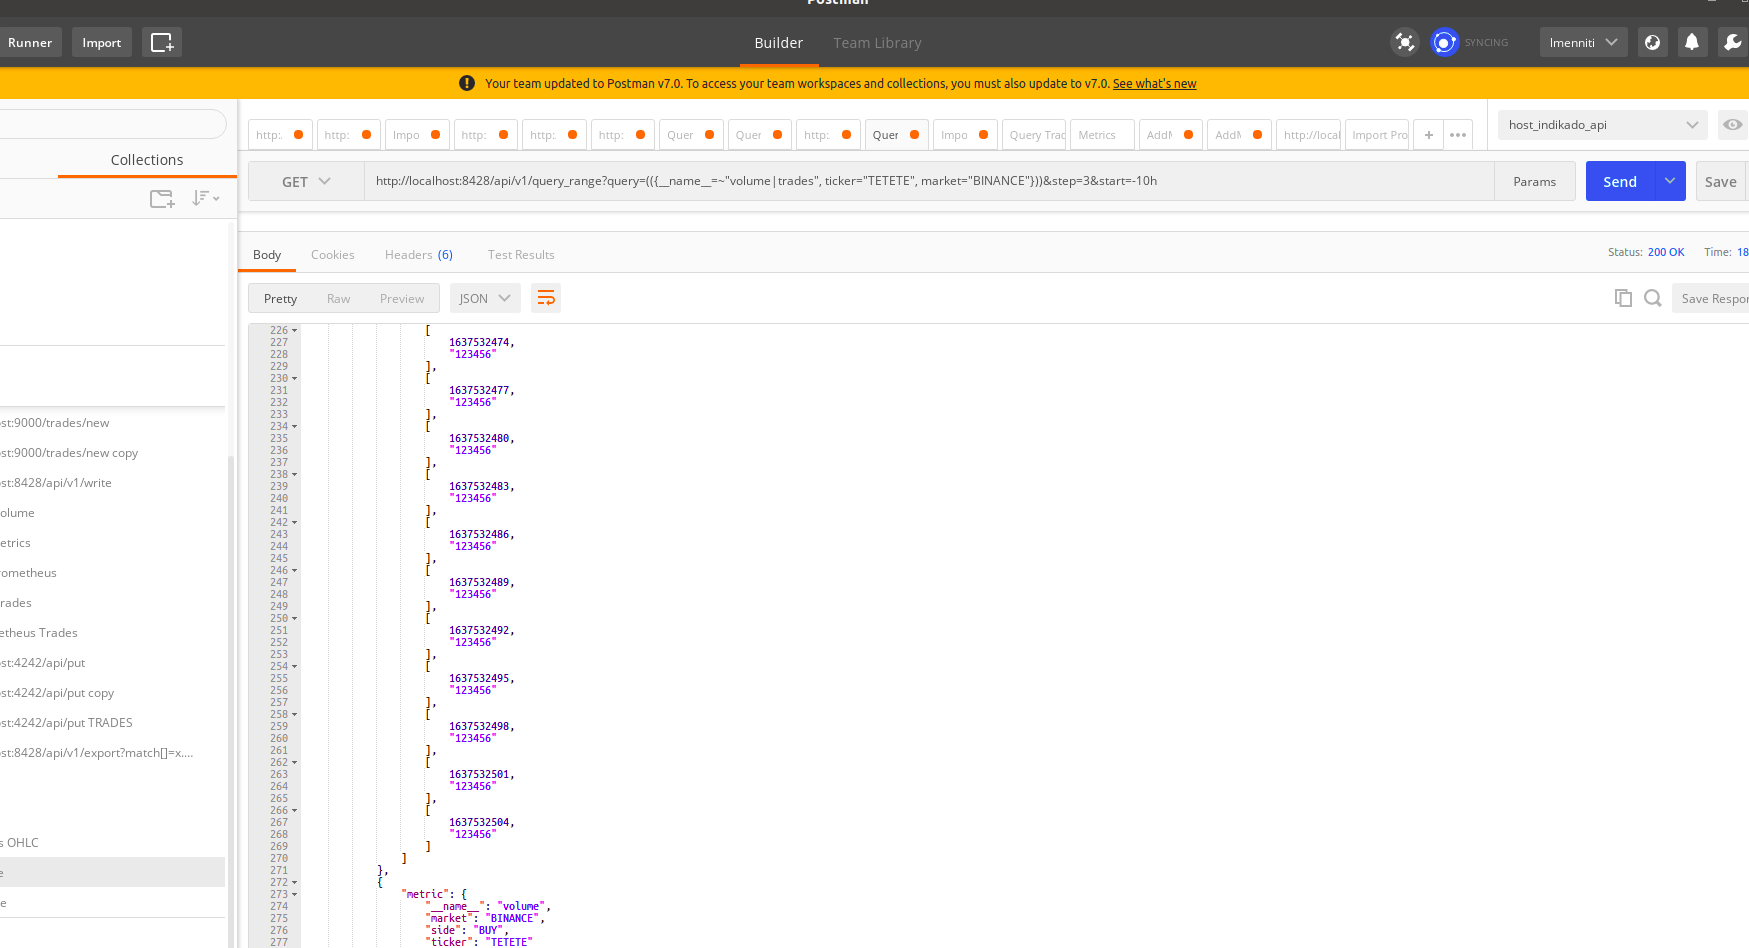Select the response Cookies tab
The height and width of the screenshot is (948, 1749).
coord(333,255)
